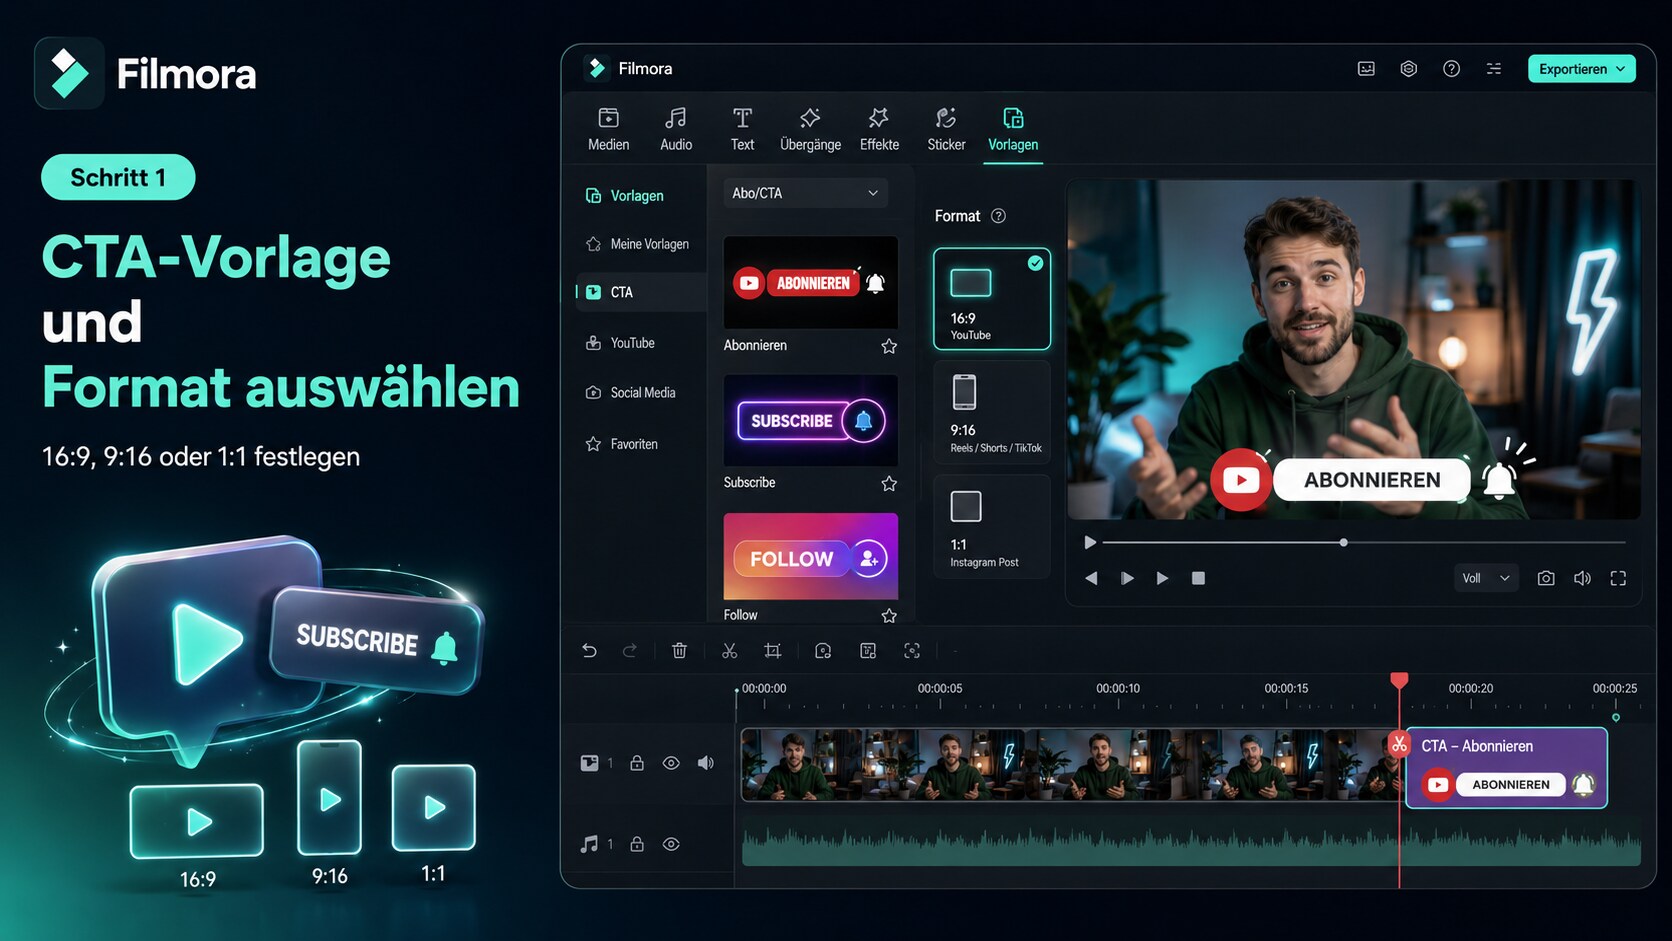The image size is (1672, 941).
Task: Move the preview progress slider handle
Action: point(1344,542)
